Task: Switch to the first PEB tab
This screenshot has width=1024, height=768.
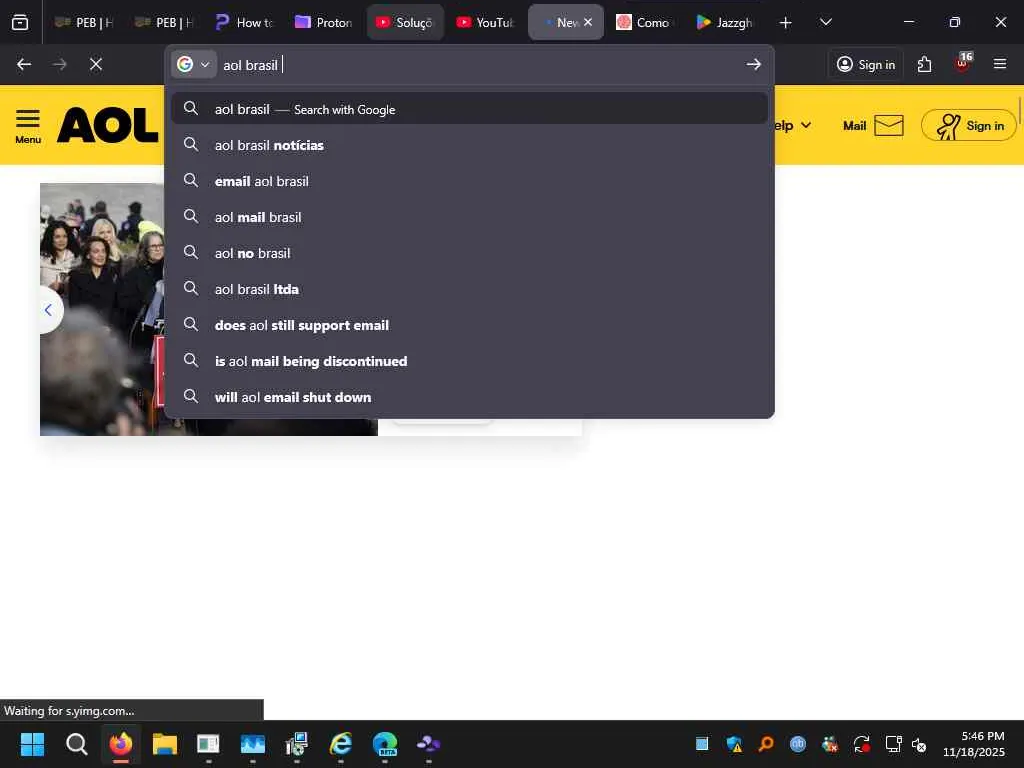Action: click(x=83, y=22)
